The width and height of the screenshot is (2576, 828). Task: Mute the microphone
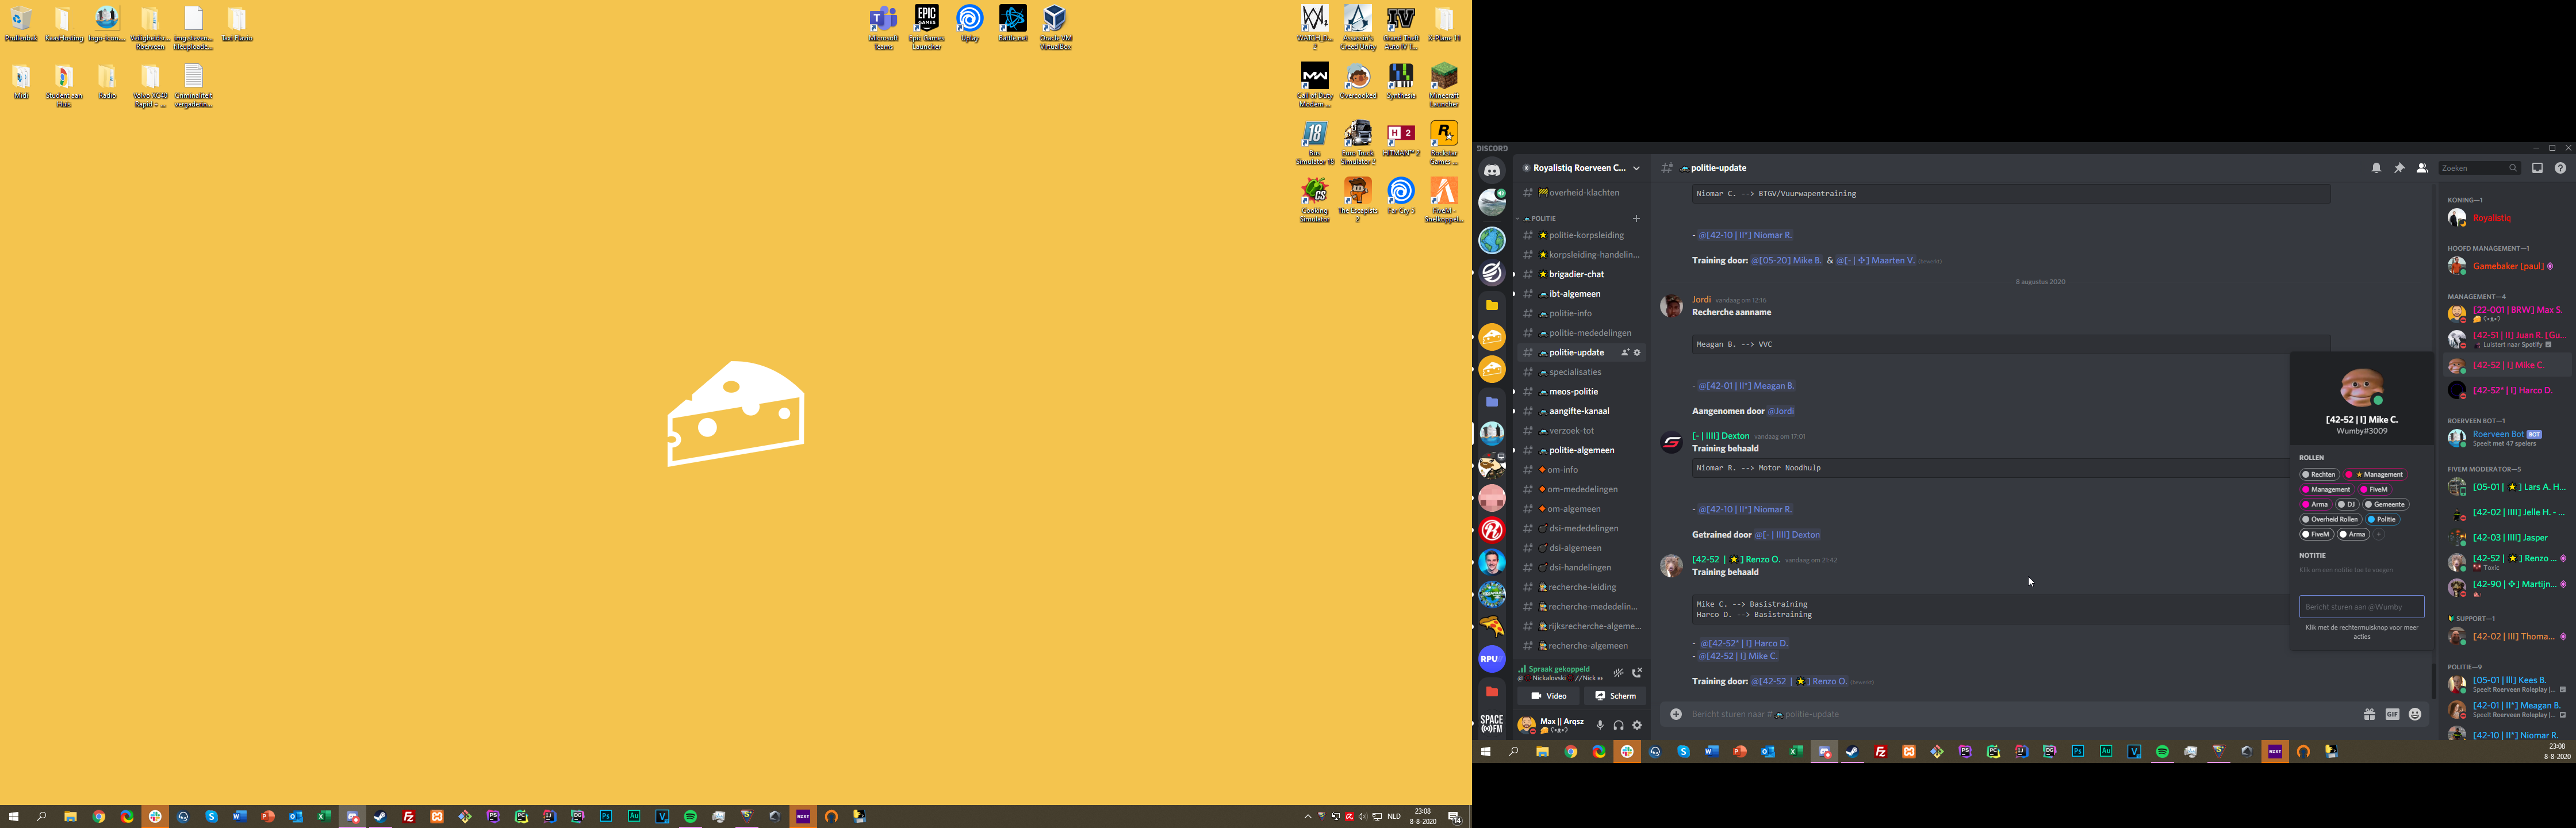click(x=1599, y=725)
